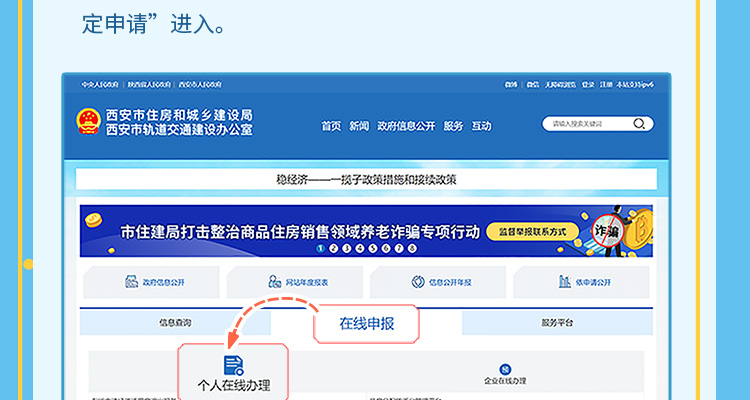Image resolution: width=750 pixels, height=400 pixels.
Task: Click the 个人在线办理 document icon
Action: coord(234,366)
